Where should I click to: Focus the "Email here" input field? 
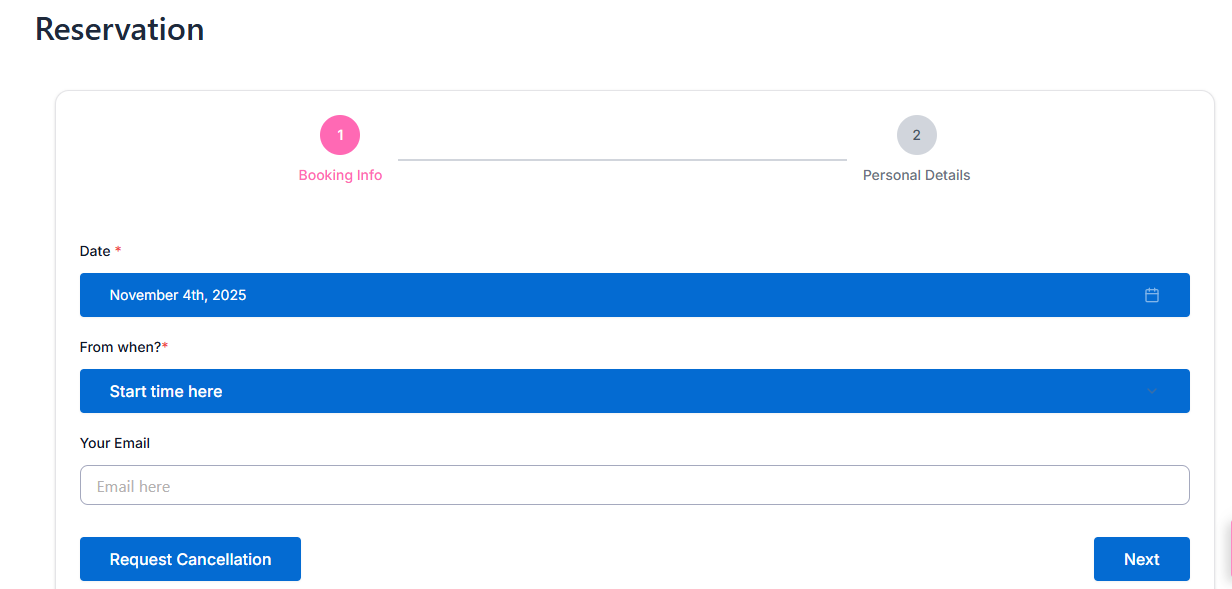(634, 486)
